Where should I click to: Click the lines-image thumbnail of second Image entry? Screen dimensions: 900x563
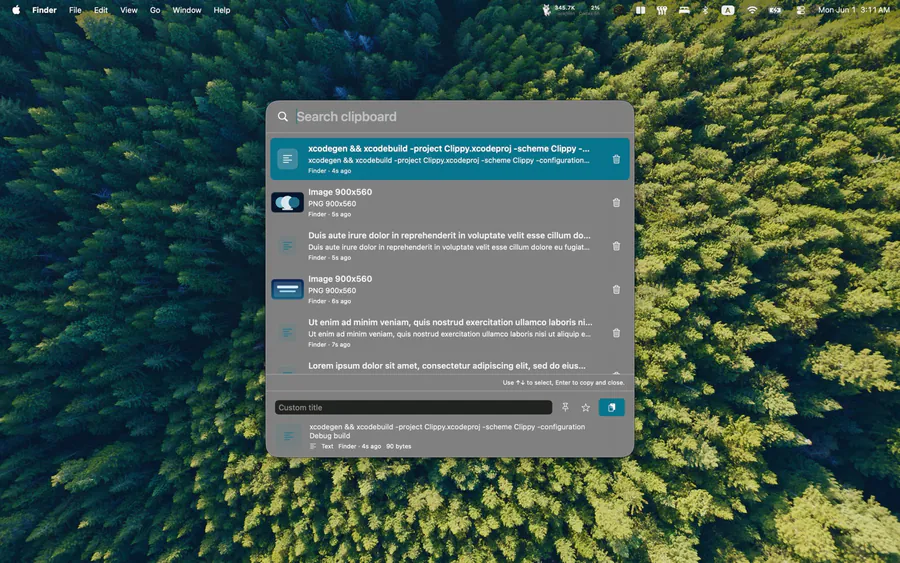(288, 289)
